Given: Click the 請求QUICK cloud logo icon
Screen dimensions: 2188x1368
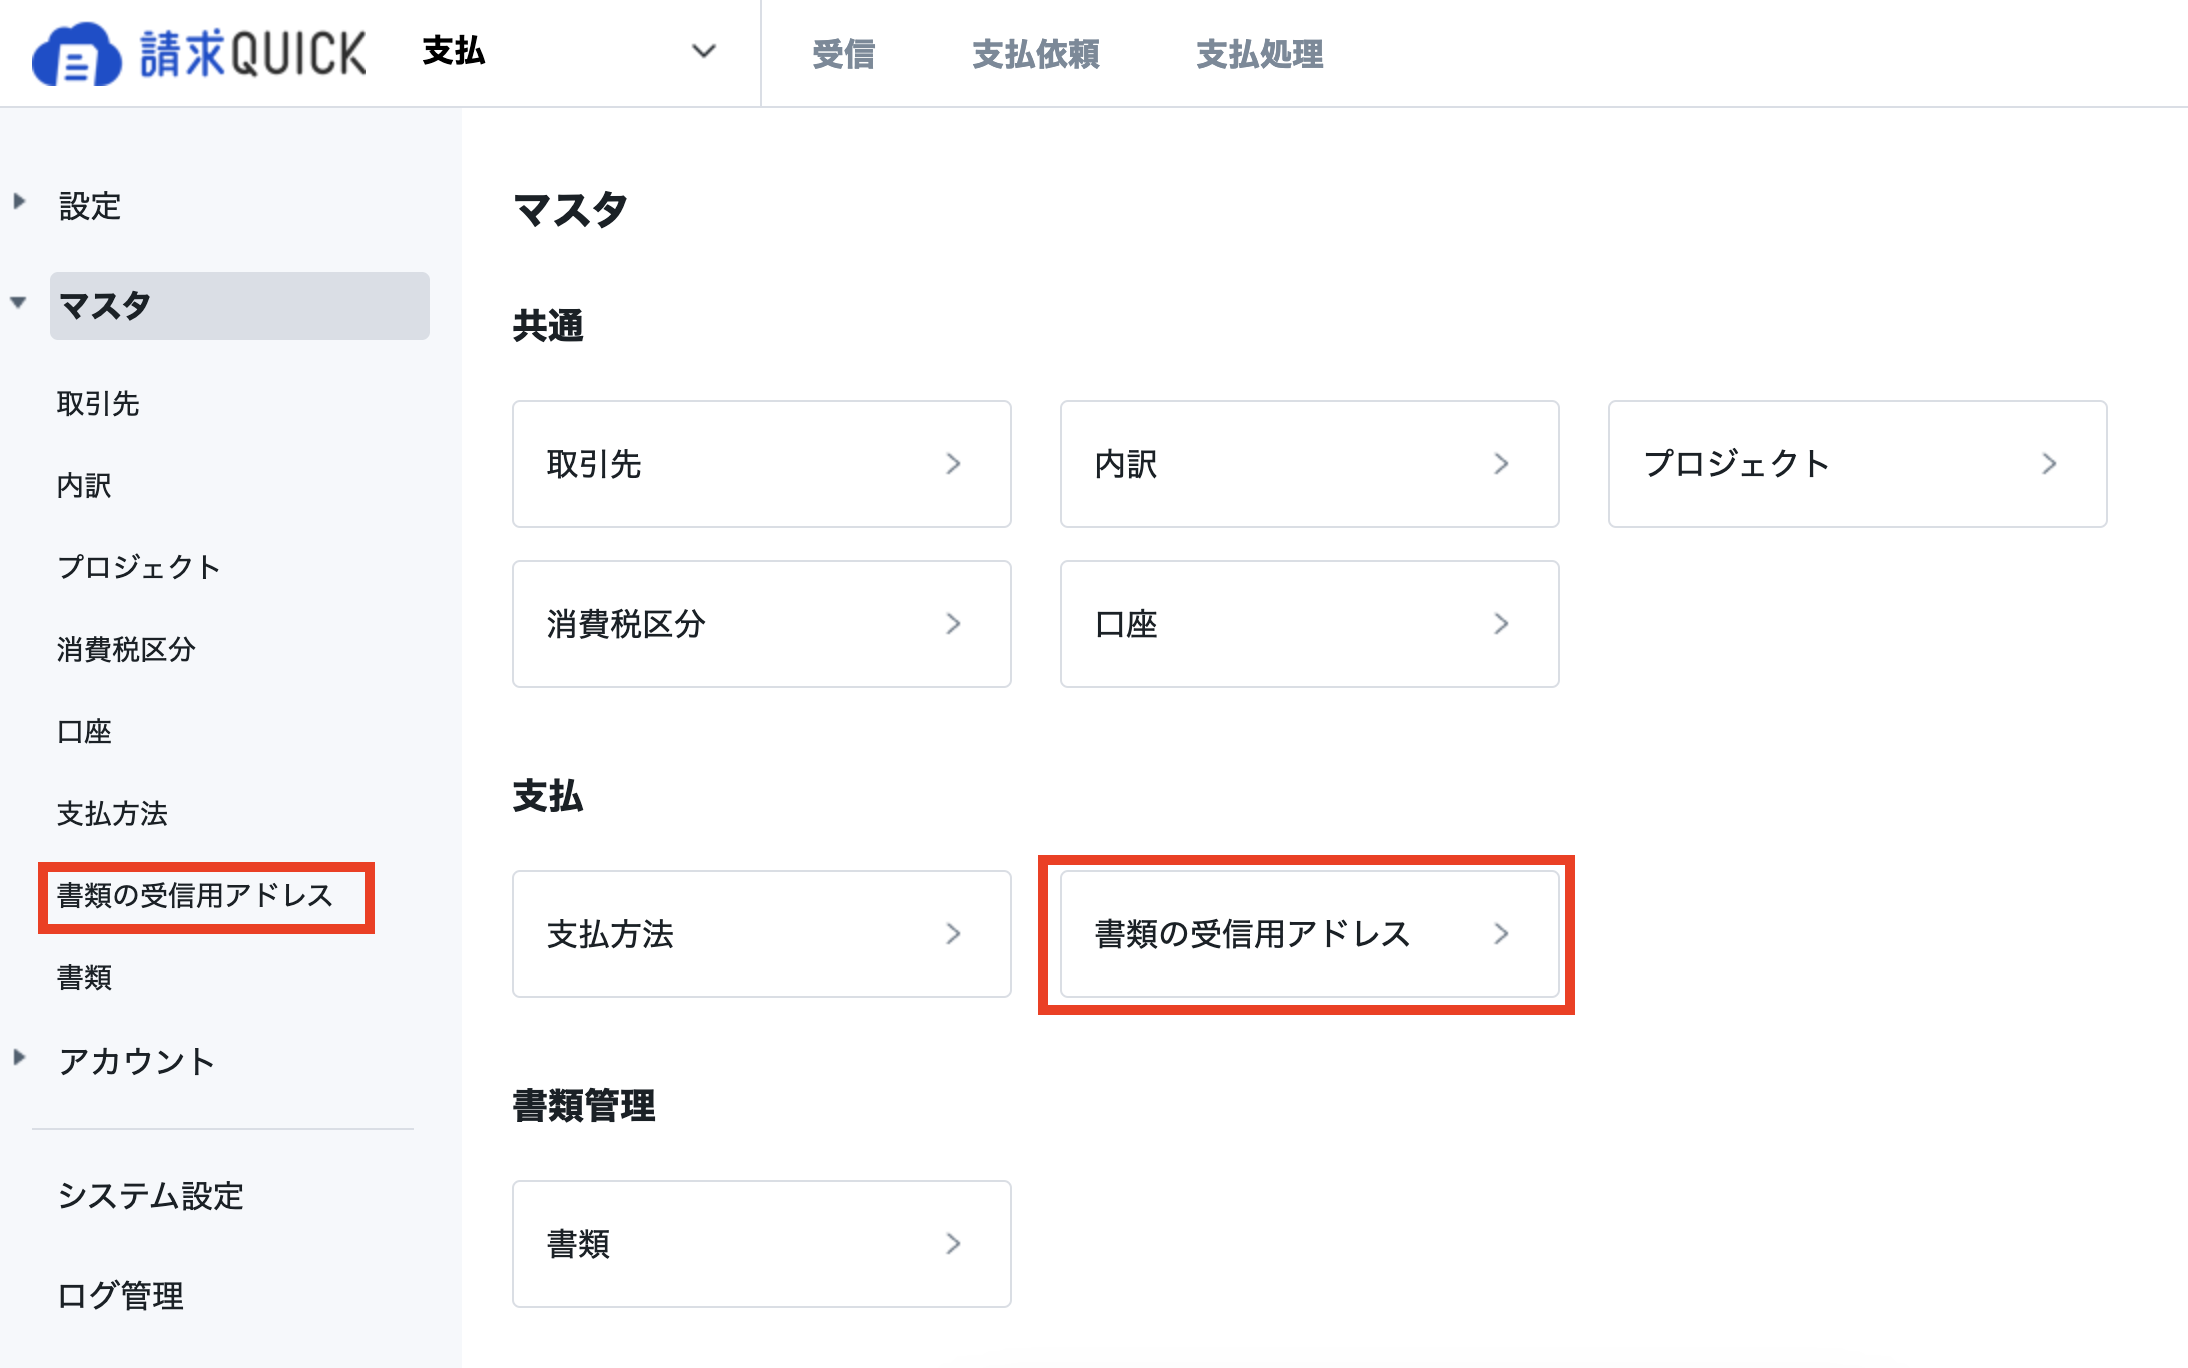Looking at the screenshot, I should coord(76,54).
